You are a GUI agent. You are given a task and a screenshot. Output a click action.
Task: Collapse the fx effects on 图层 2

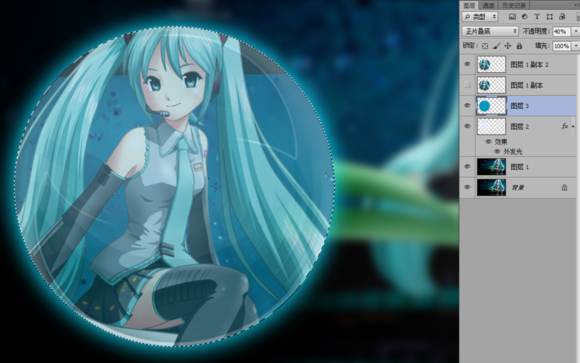[x=573, y=127]
